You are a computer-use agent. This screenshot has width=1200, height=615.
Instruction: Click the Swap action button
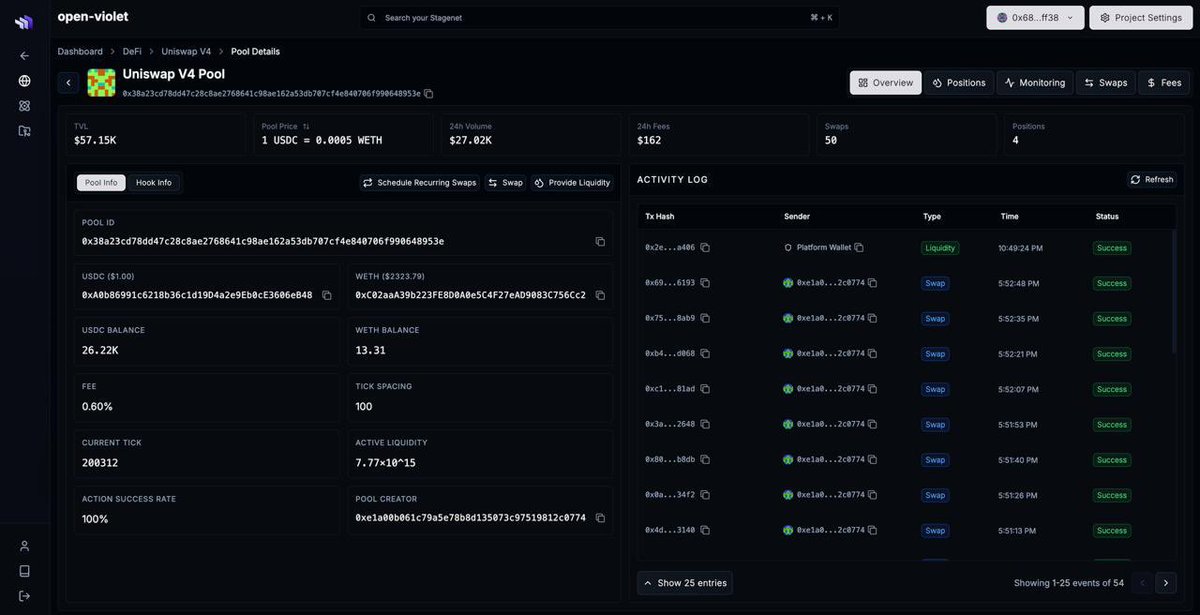(506, 183)
